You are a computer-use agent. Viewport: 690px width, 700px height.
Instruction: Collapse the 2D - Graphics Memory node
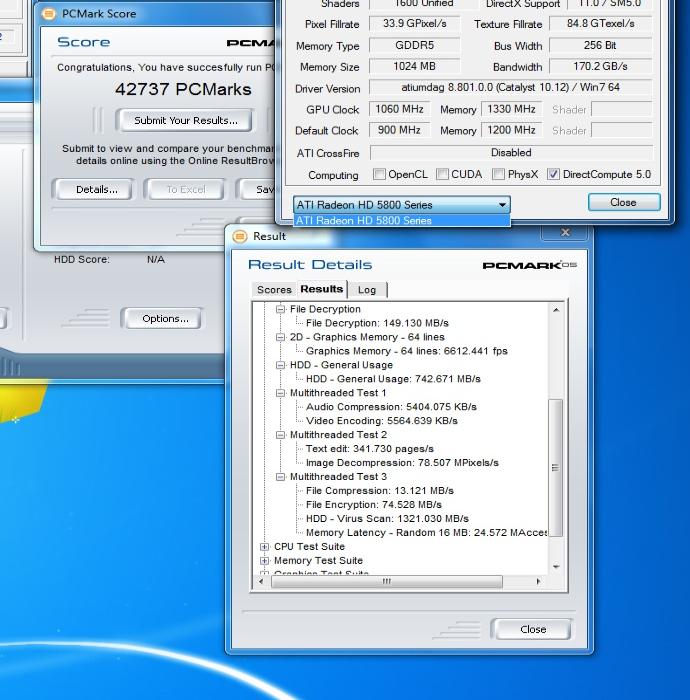pyautogui.click(x=280, y=337)
